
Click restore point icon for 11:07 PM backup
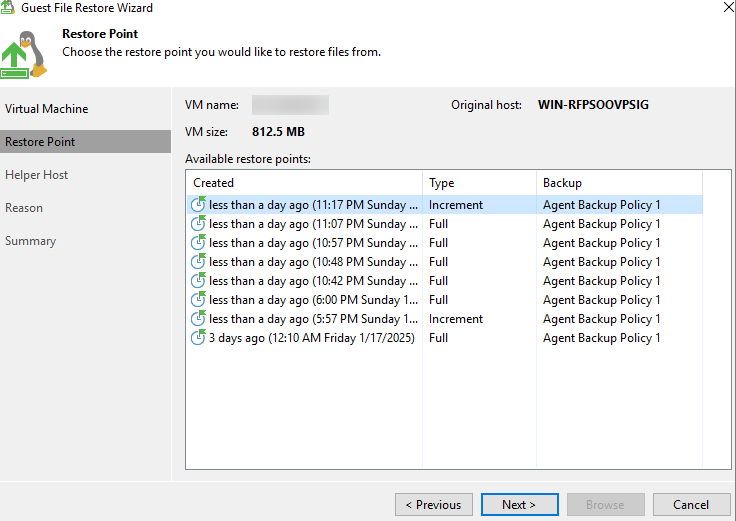coord(198,224)
